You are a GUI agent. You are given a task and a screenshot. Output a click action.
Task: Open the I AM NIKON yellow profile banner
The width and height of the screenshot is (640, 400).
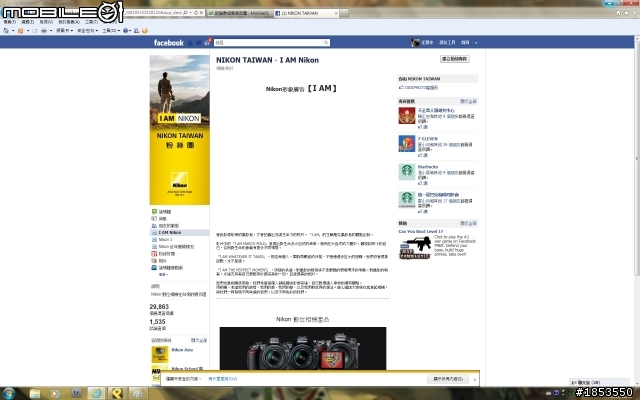point(180,130)
